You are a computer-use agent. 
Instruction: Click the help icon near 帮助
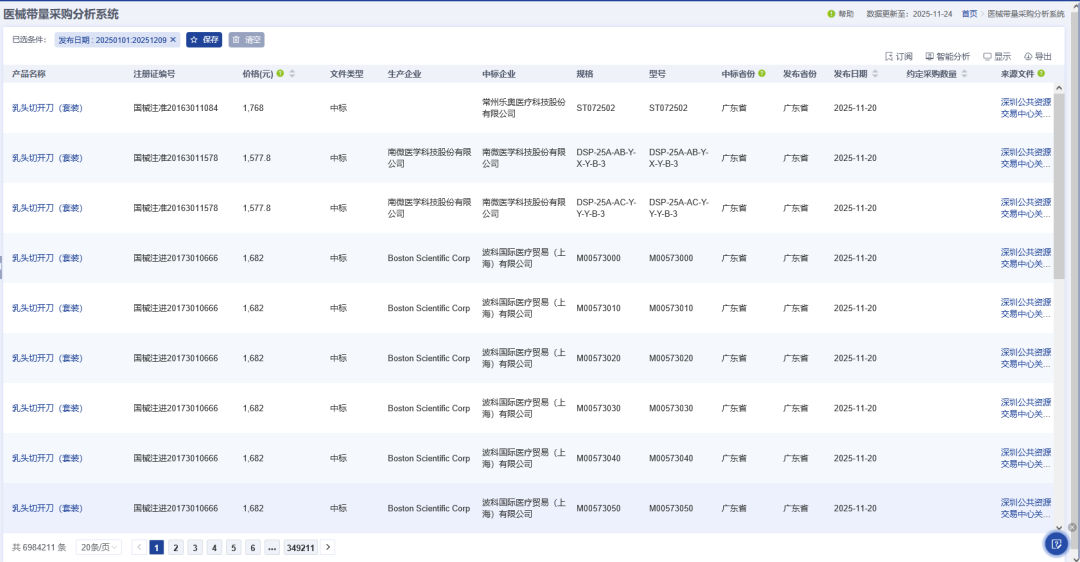click(x=831, y=14)
